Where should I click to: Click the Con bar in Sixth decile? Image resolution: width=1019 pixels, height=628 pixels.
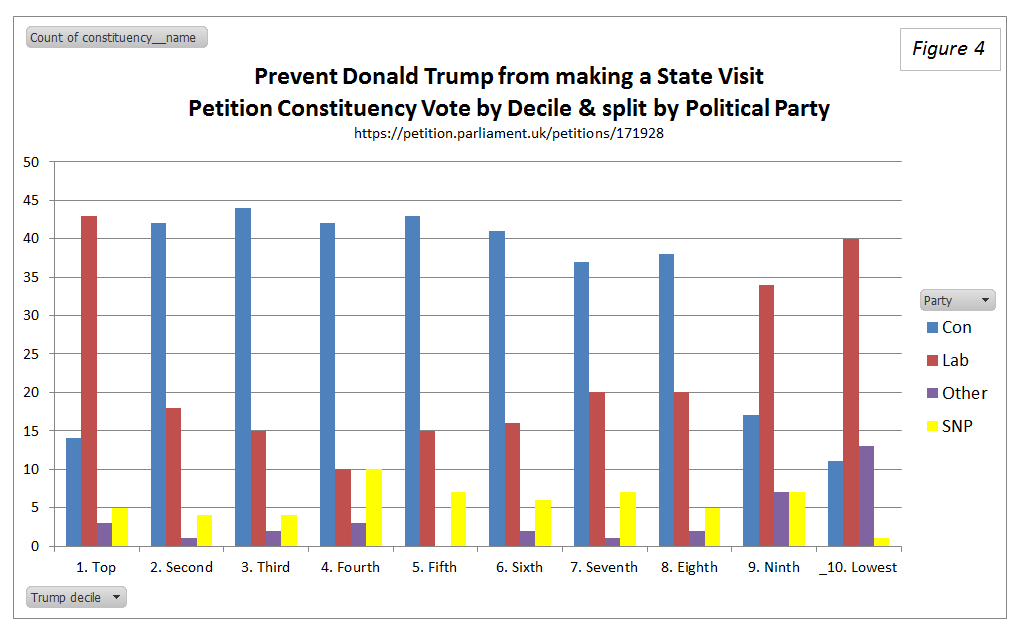[x=497, y=388]
